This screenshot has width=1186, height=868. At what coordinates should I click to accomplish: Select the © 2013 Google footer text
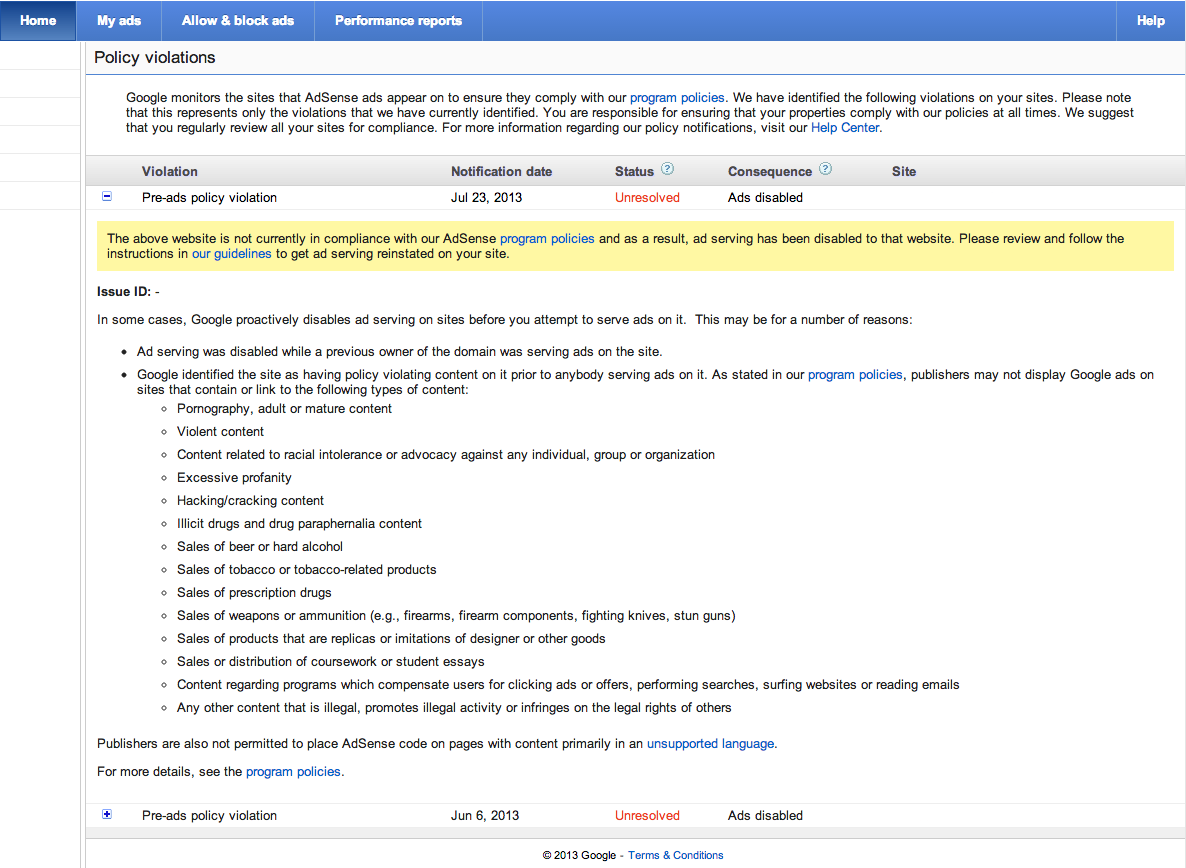click(x=579, y=855)
